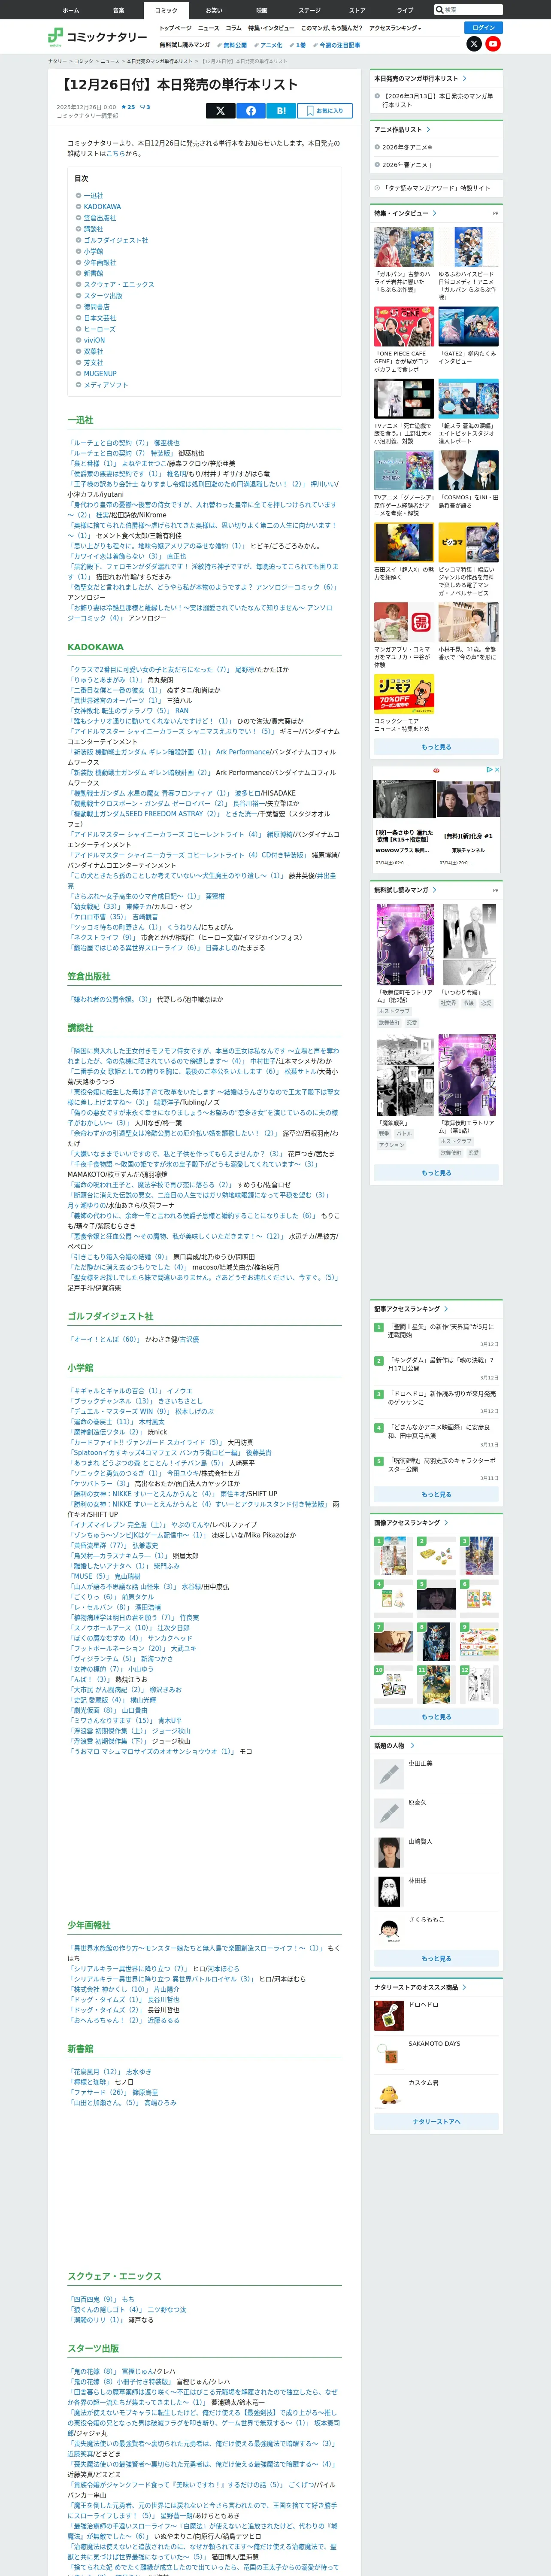Open 『ルーチェと白の契約（7）』 book link
The width and height of the screenshot is (551, 2576).
pyautogui.click(x=109, y=443)
